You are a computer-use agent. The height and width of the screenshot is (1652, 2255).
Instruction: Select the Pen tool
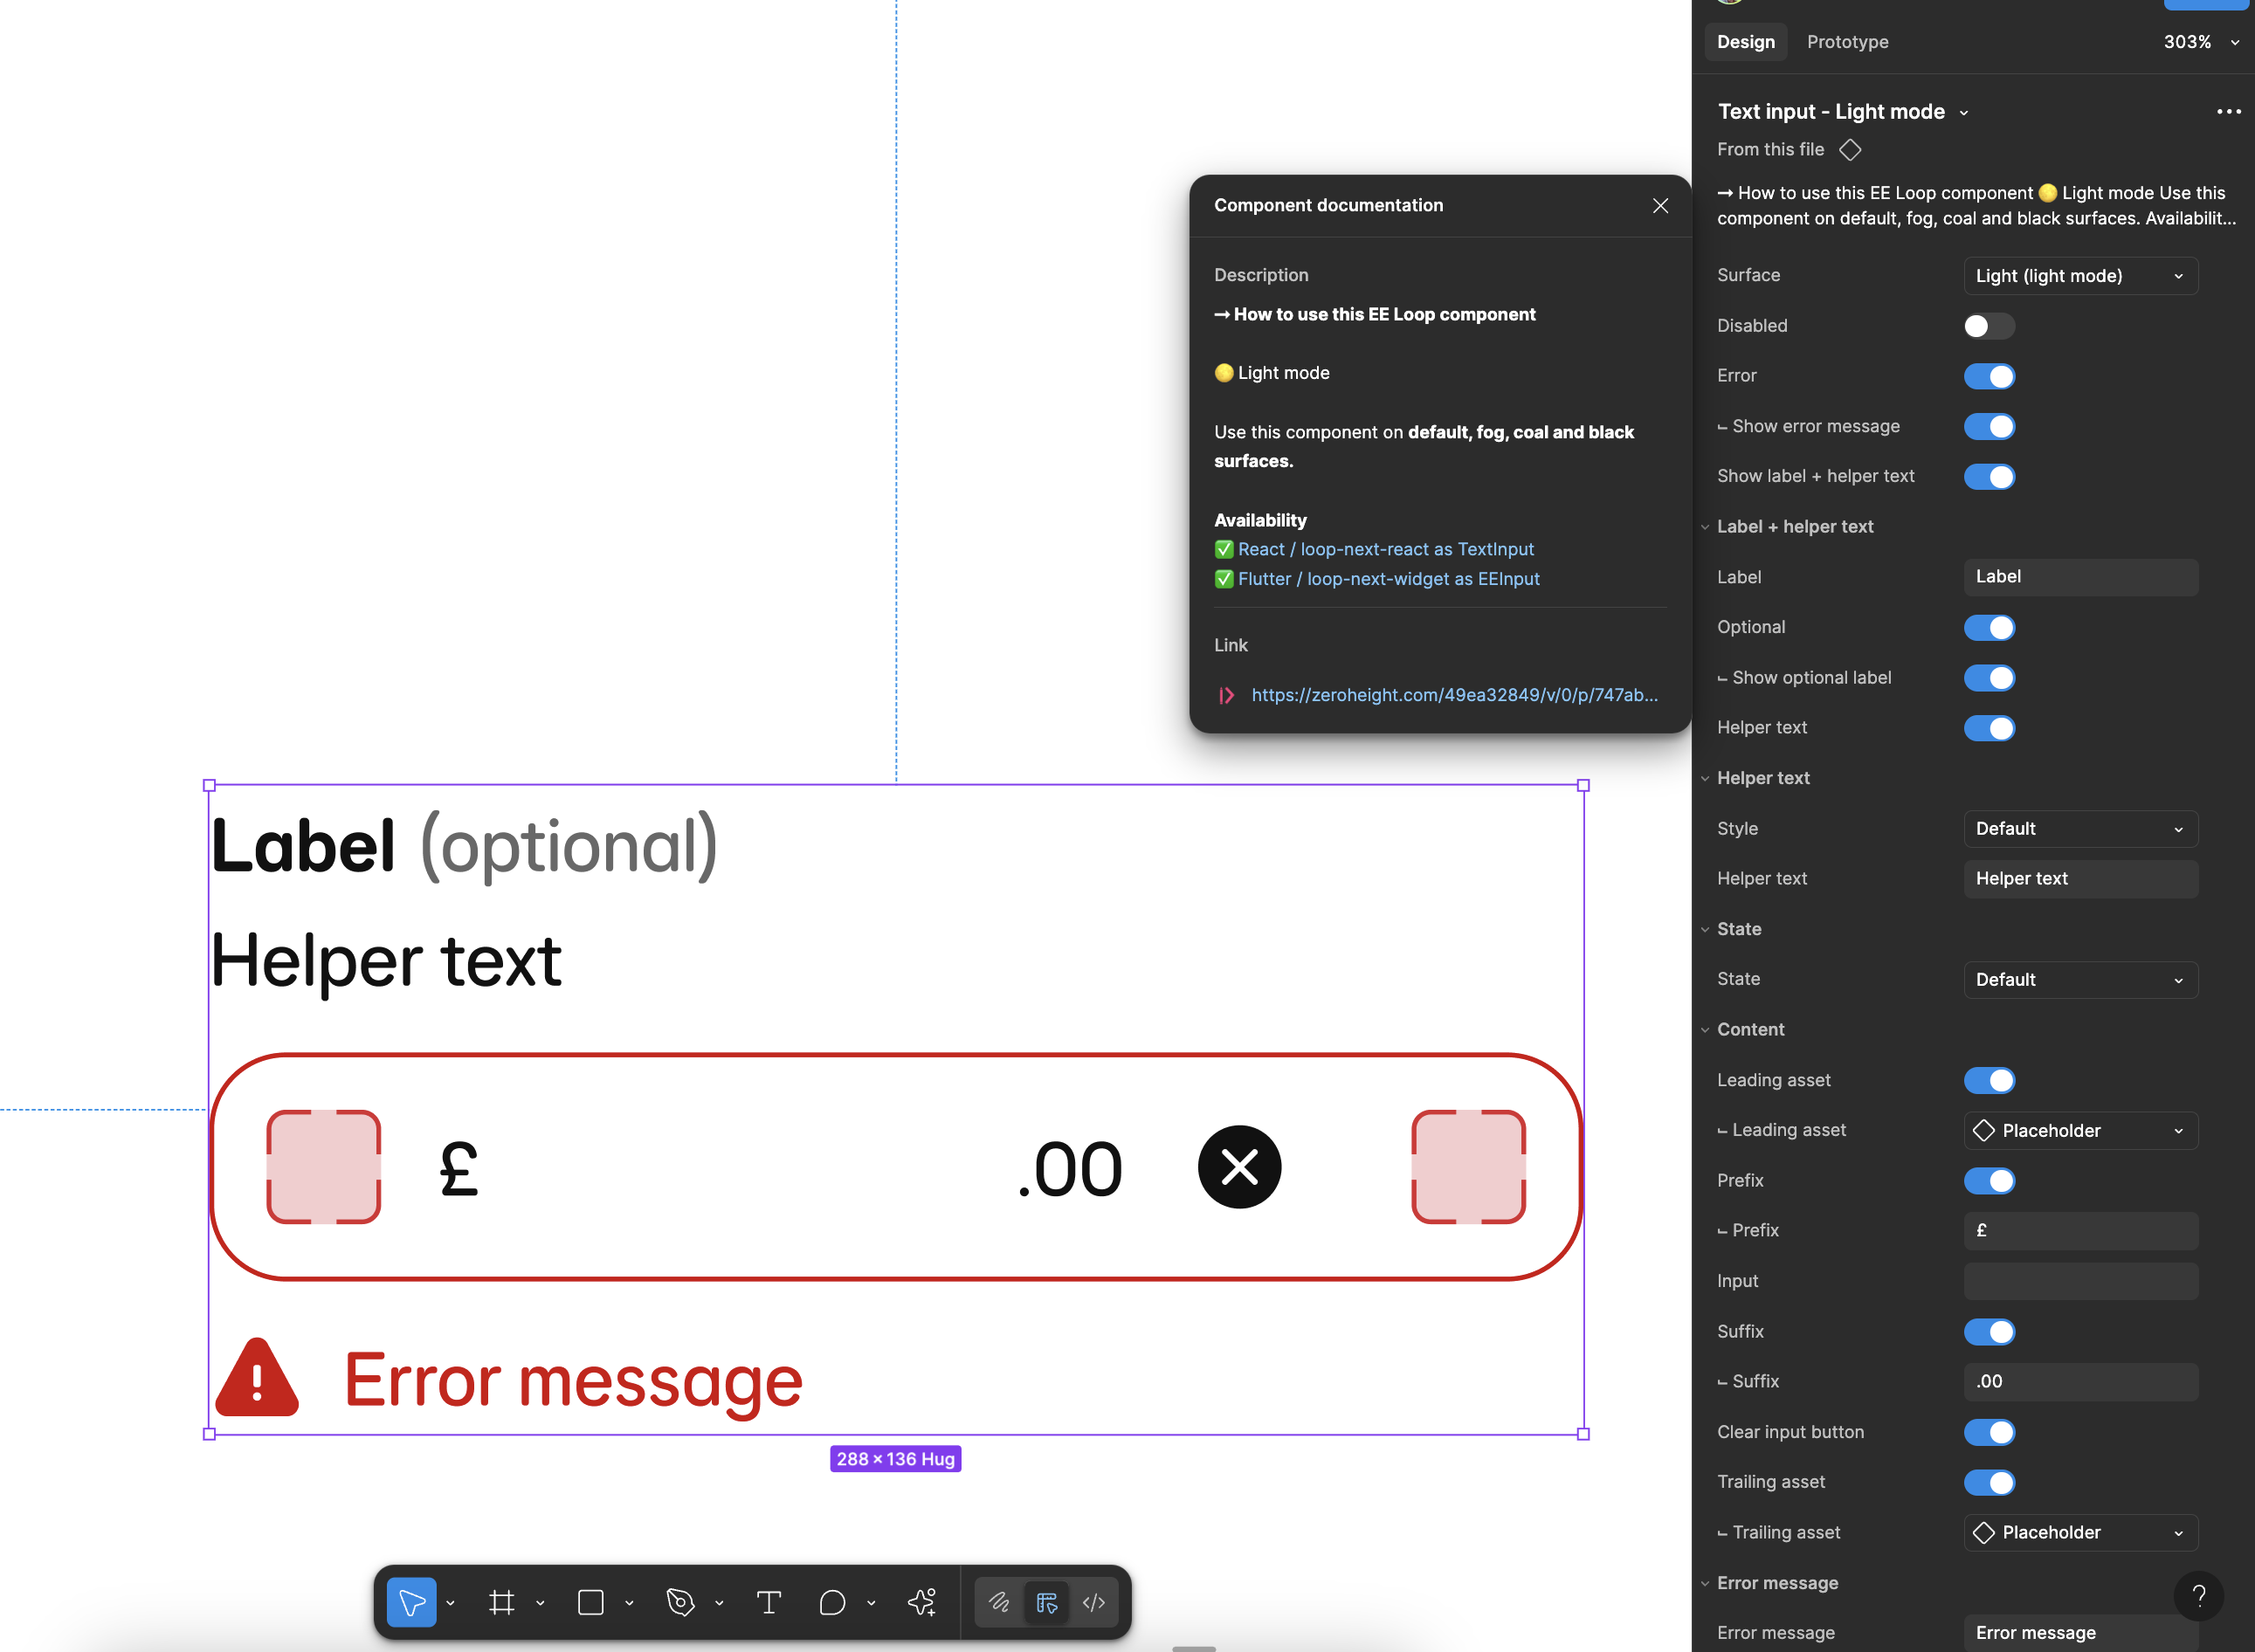click(x=680, y=1603)
